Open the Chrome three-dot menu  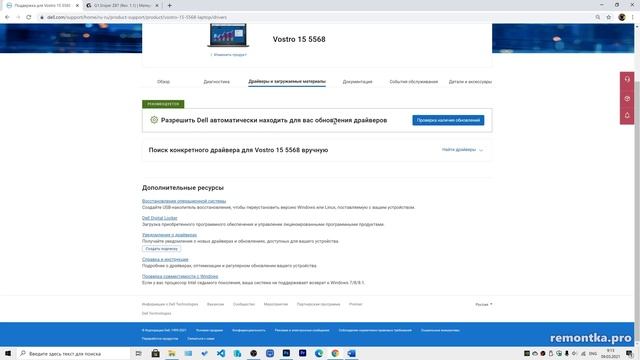coord(633,17)
